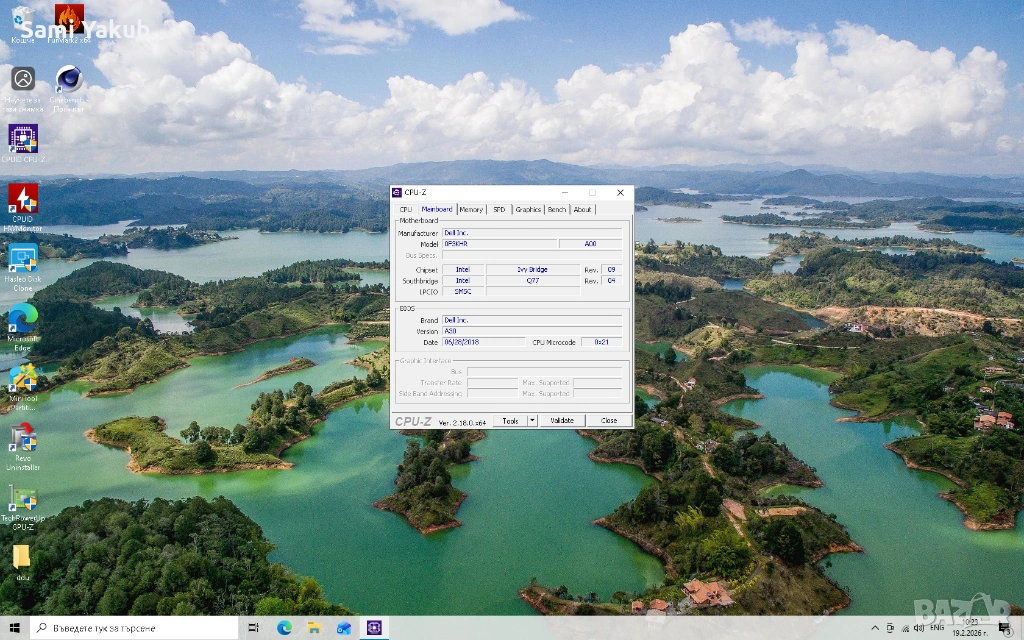The width and height of the screenshot is (1024, 640).
Task: Open the SPD tab
Action: [499, 210]
